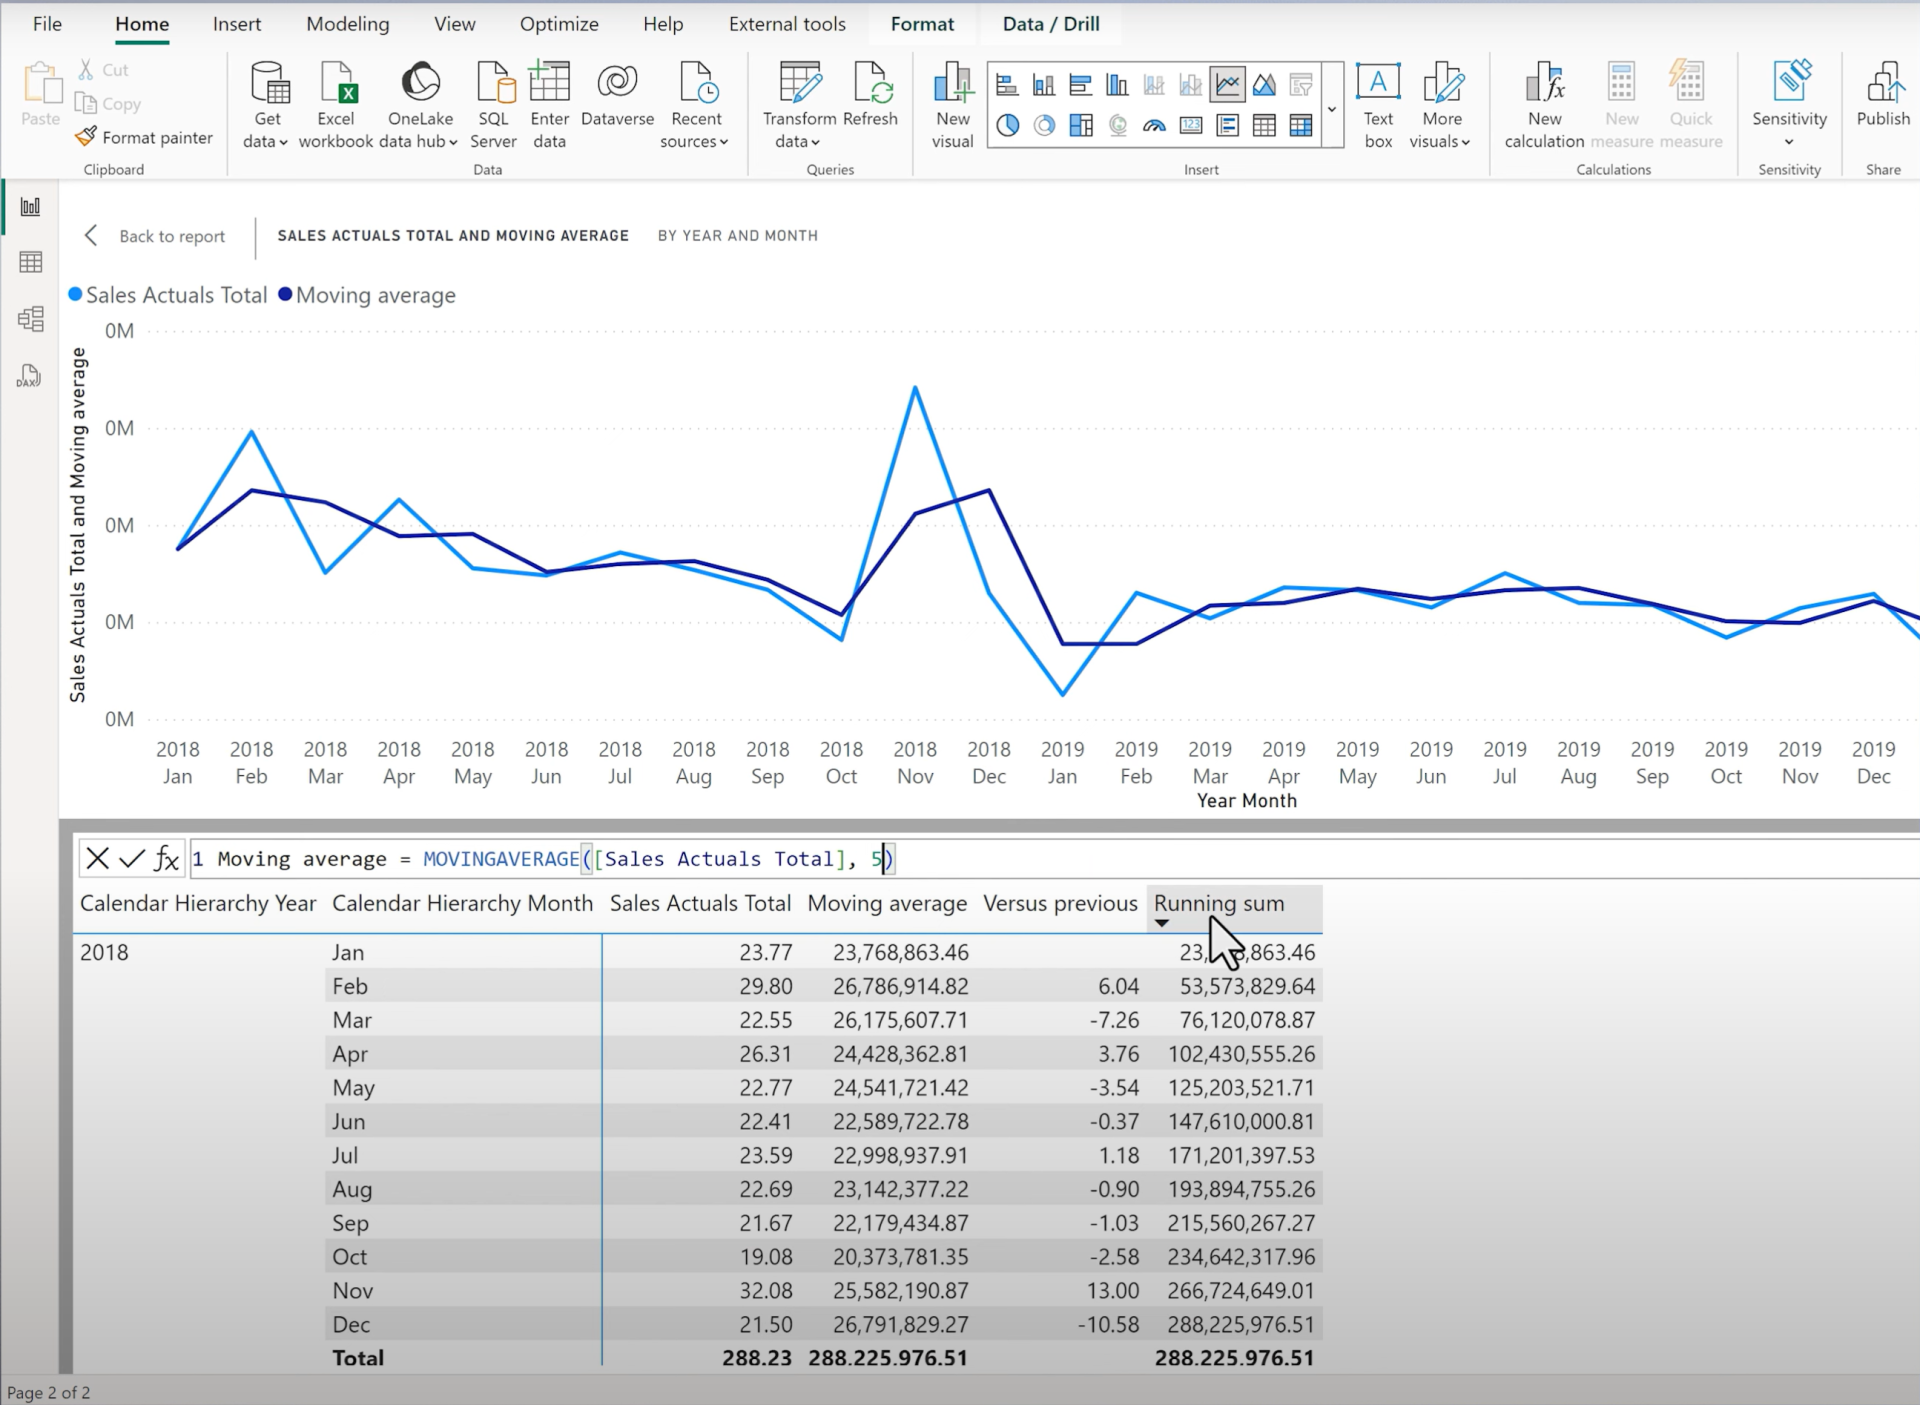The width and height of the screenshot is (1920, 1405).
Task: Click the matrix visual icon
Action: (x=1301, y=126)
